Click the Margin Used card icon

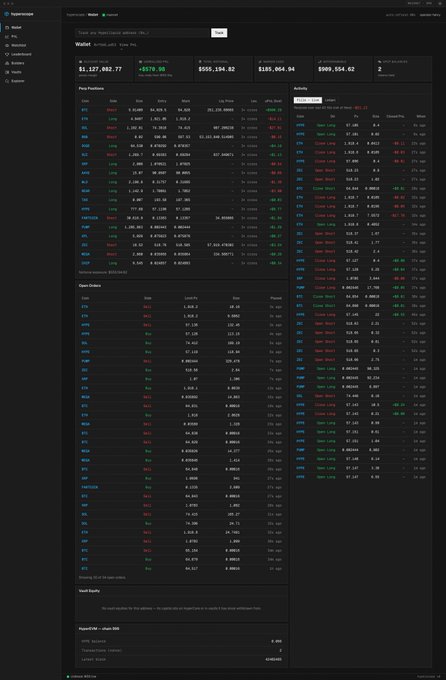click(260, 62)
